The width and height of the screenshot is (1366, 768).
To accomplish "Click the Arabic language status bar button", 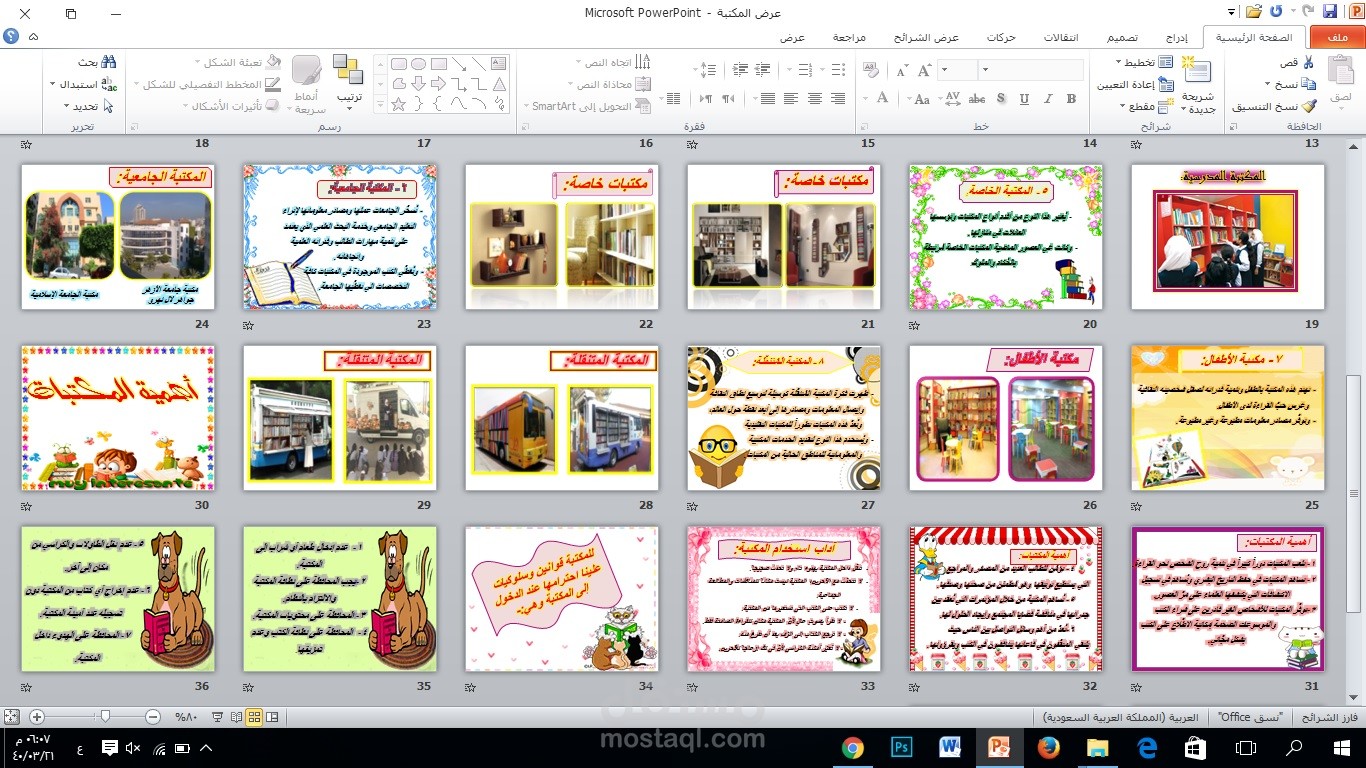I will click(x=1120, y=717).
